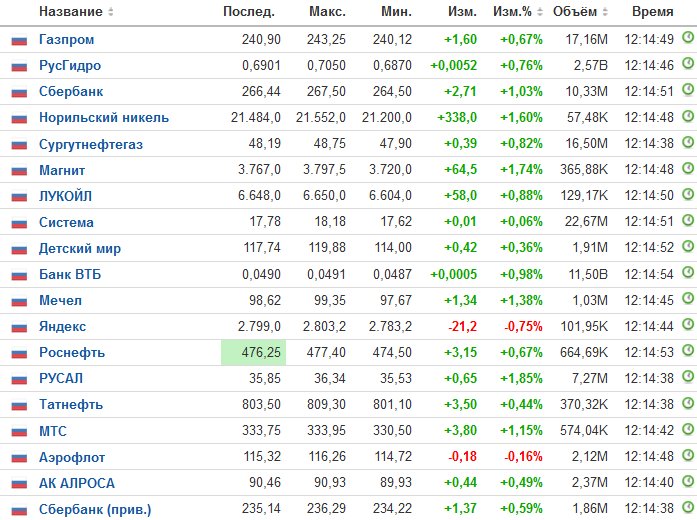Open the Сургутнефтегаз stock link
This screenshot has width=697, height=520.
pos(91,144)
